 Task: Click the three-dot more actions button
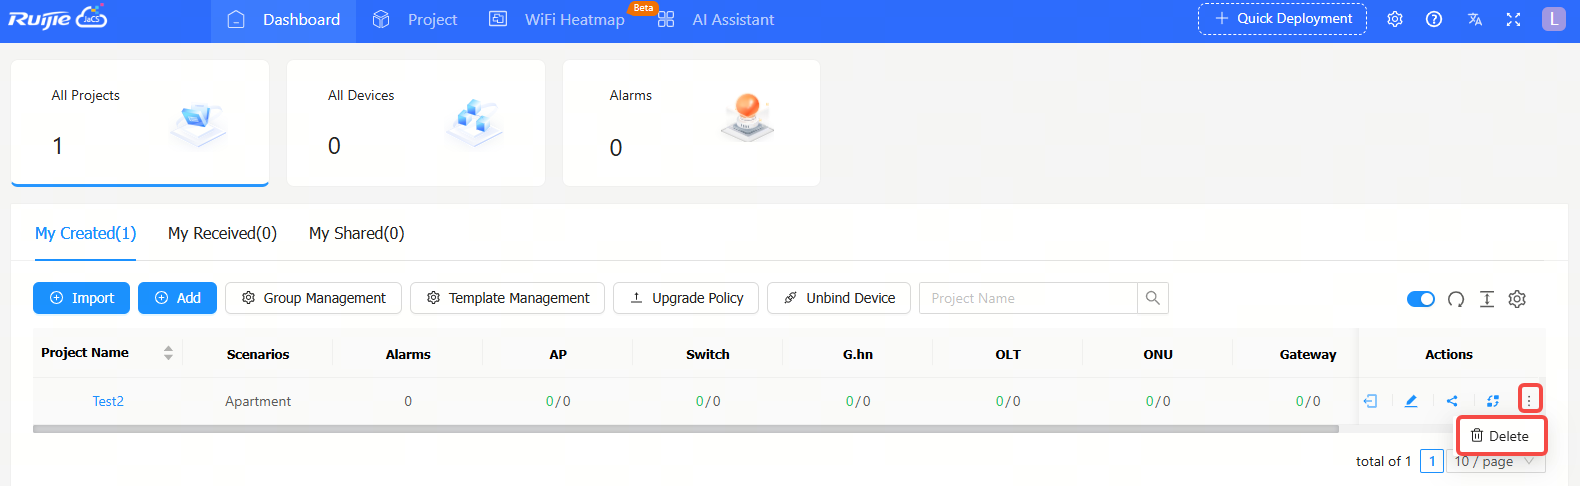click(1529, 400)
